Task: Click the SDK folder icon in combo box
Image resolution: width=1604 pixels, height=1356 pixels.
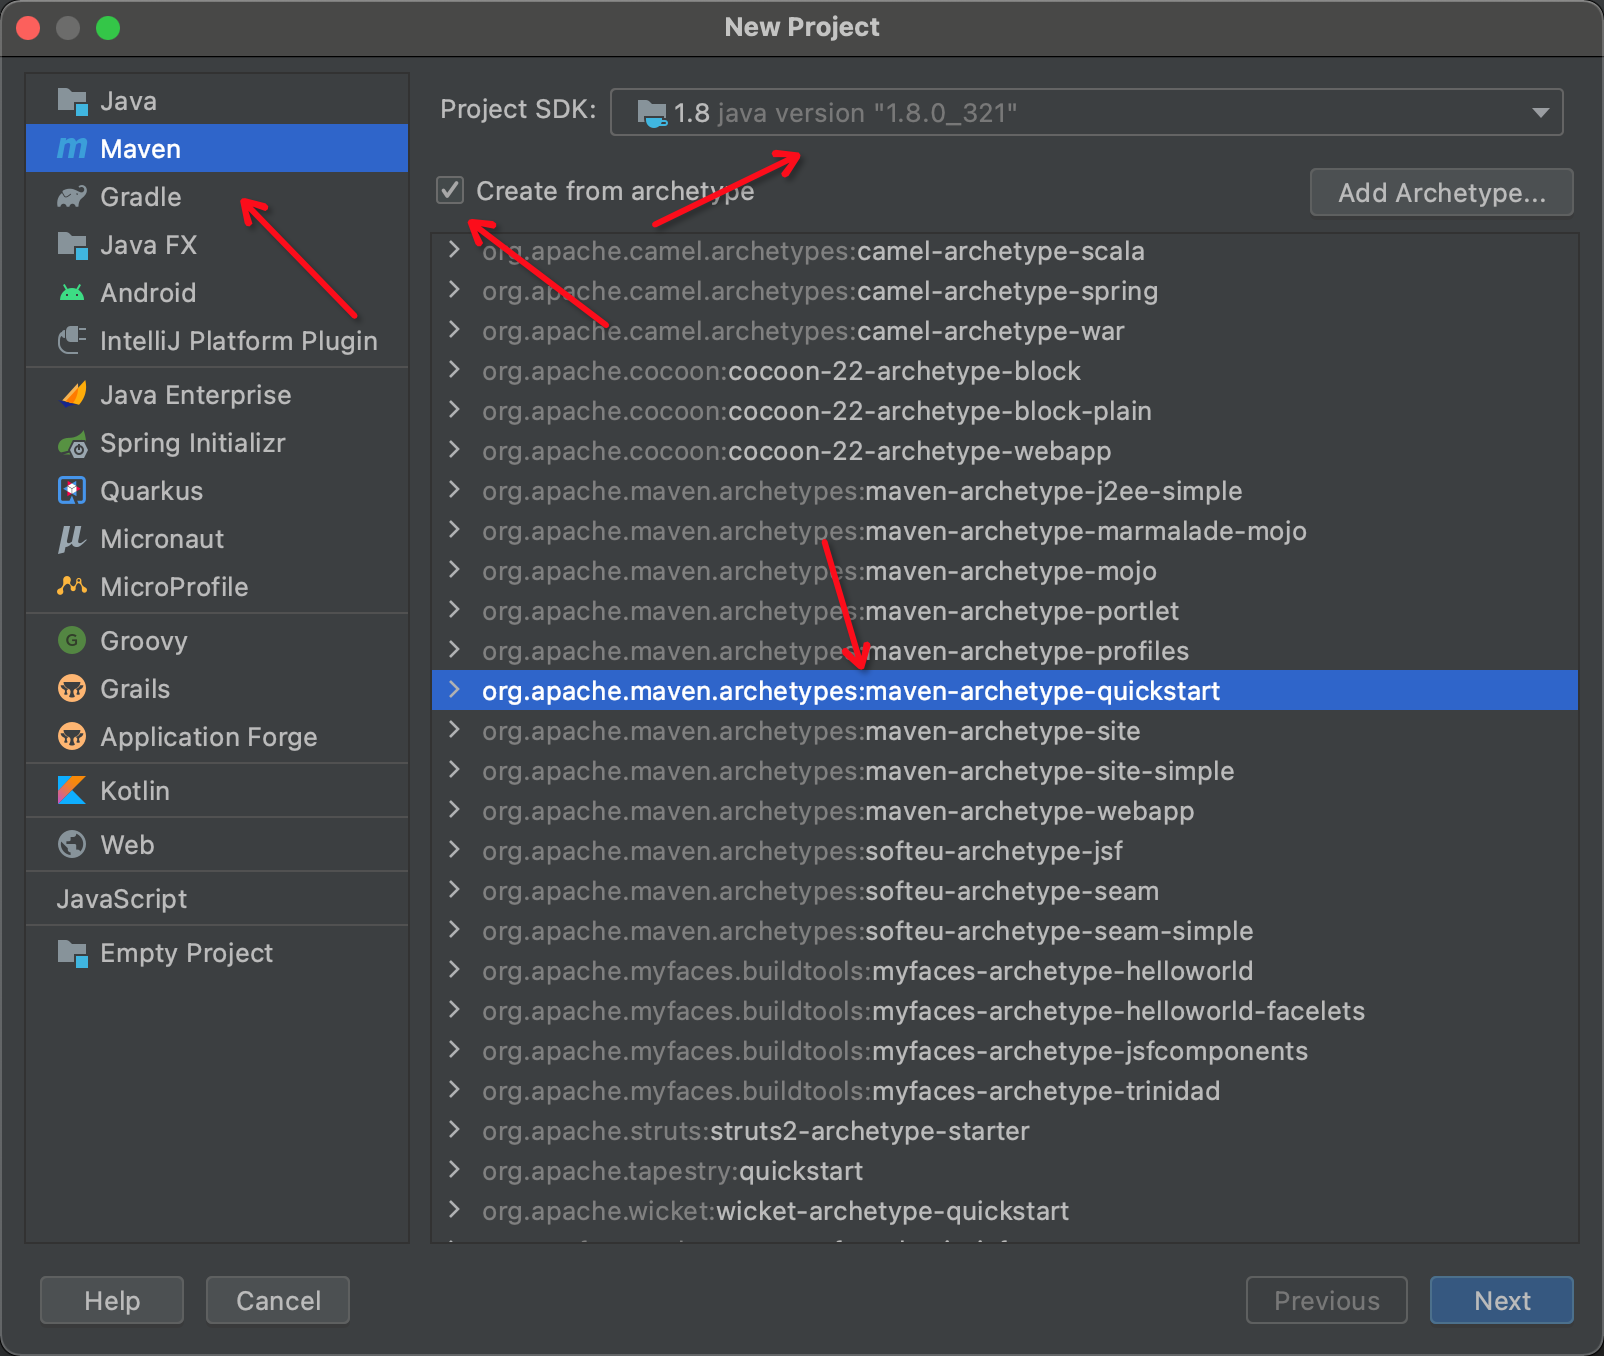Action: point(652,113)
